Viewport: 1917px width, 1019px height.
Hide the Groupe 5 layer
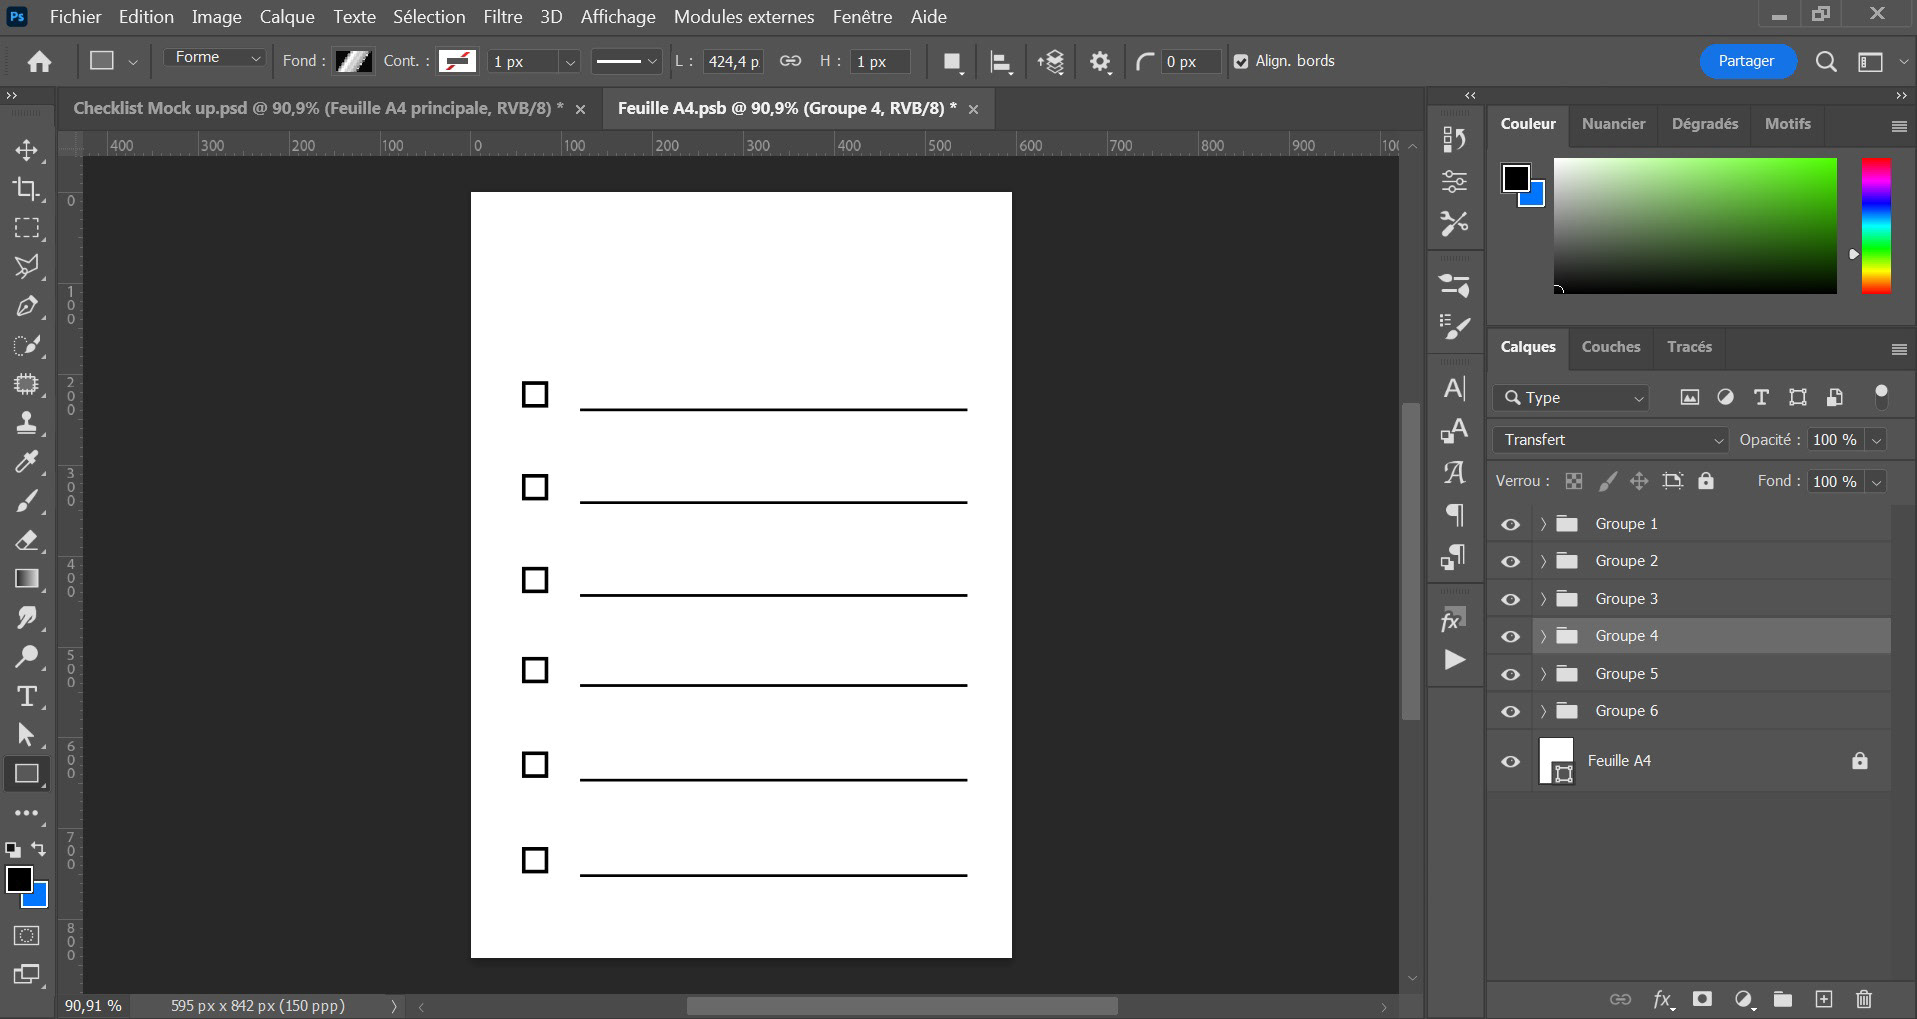(x=1510, y=674)
